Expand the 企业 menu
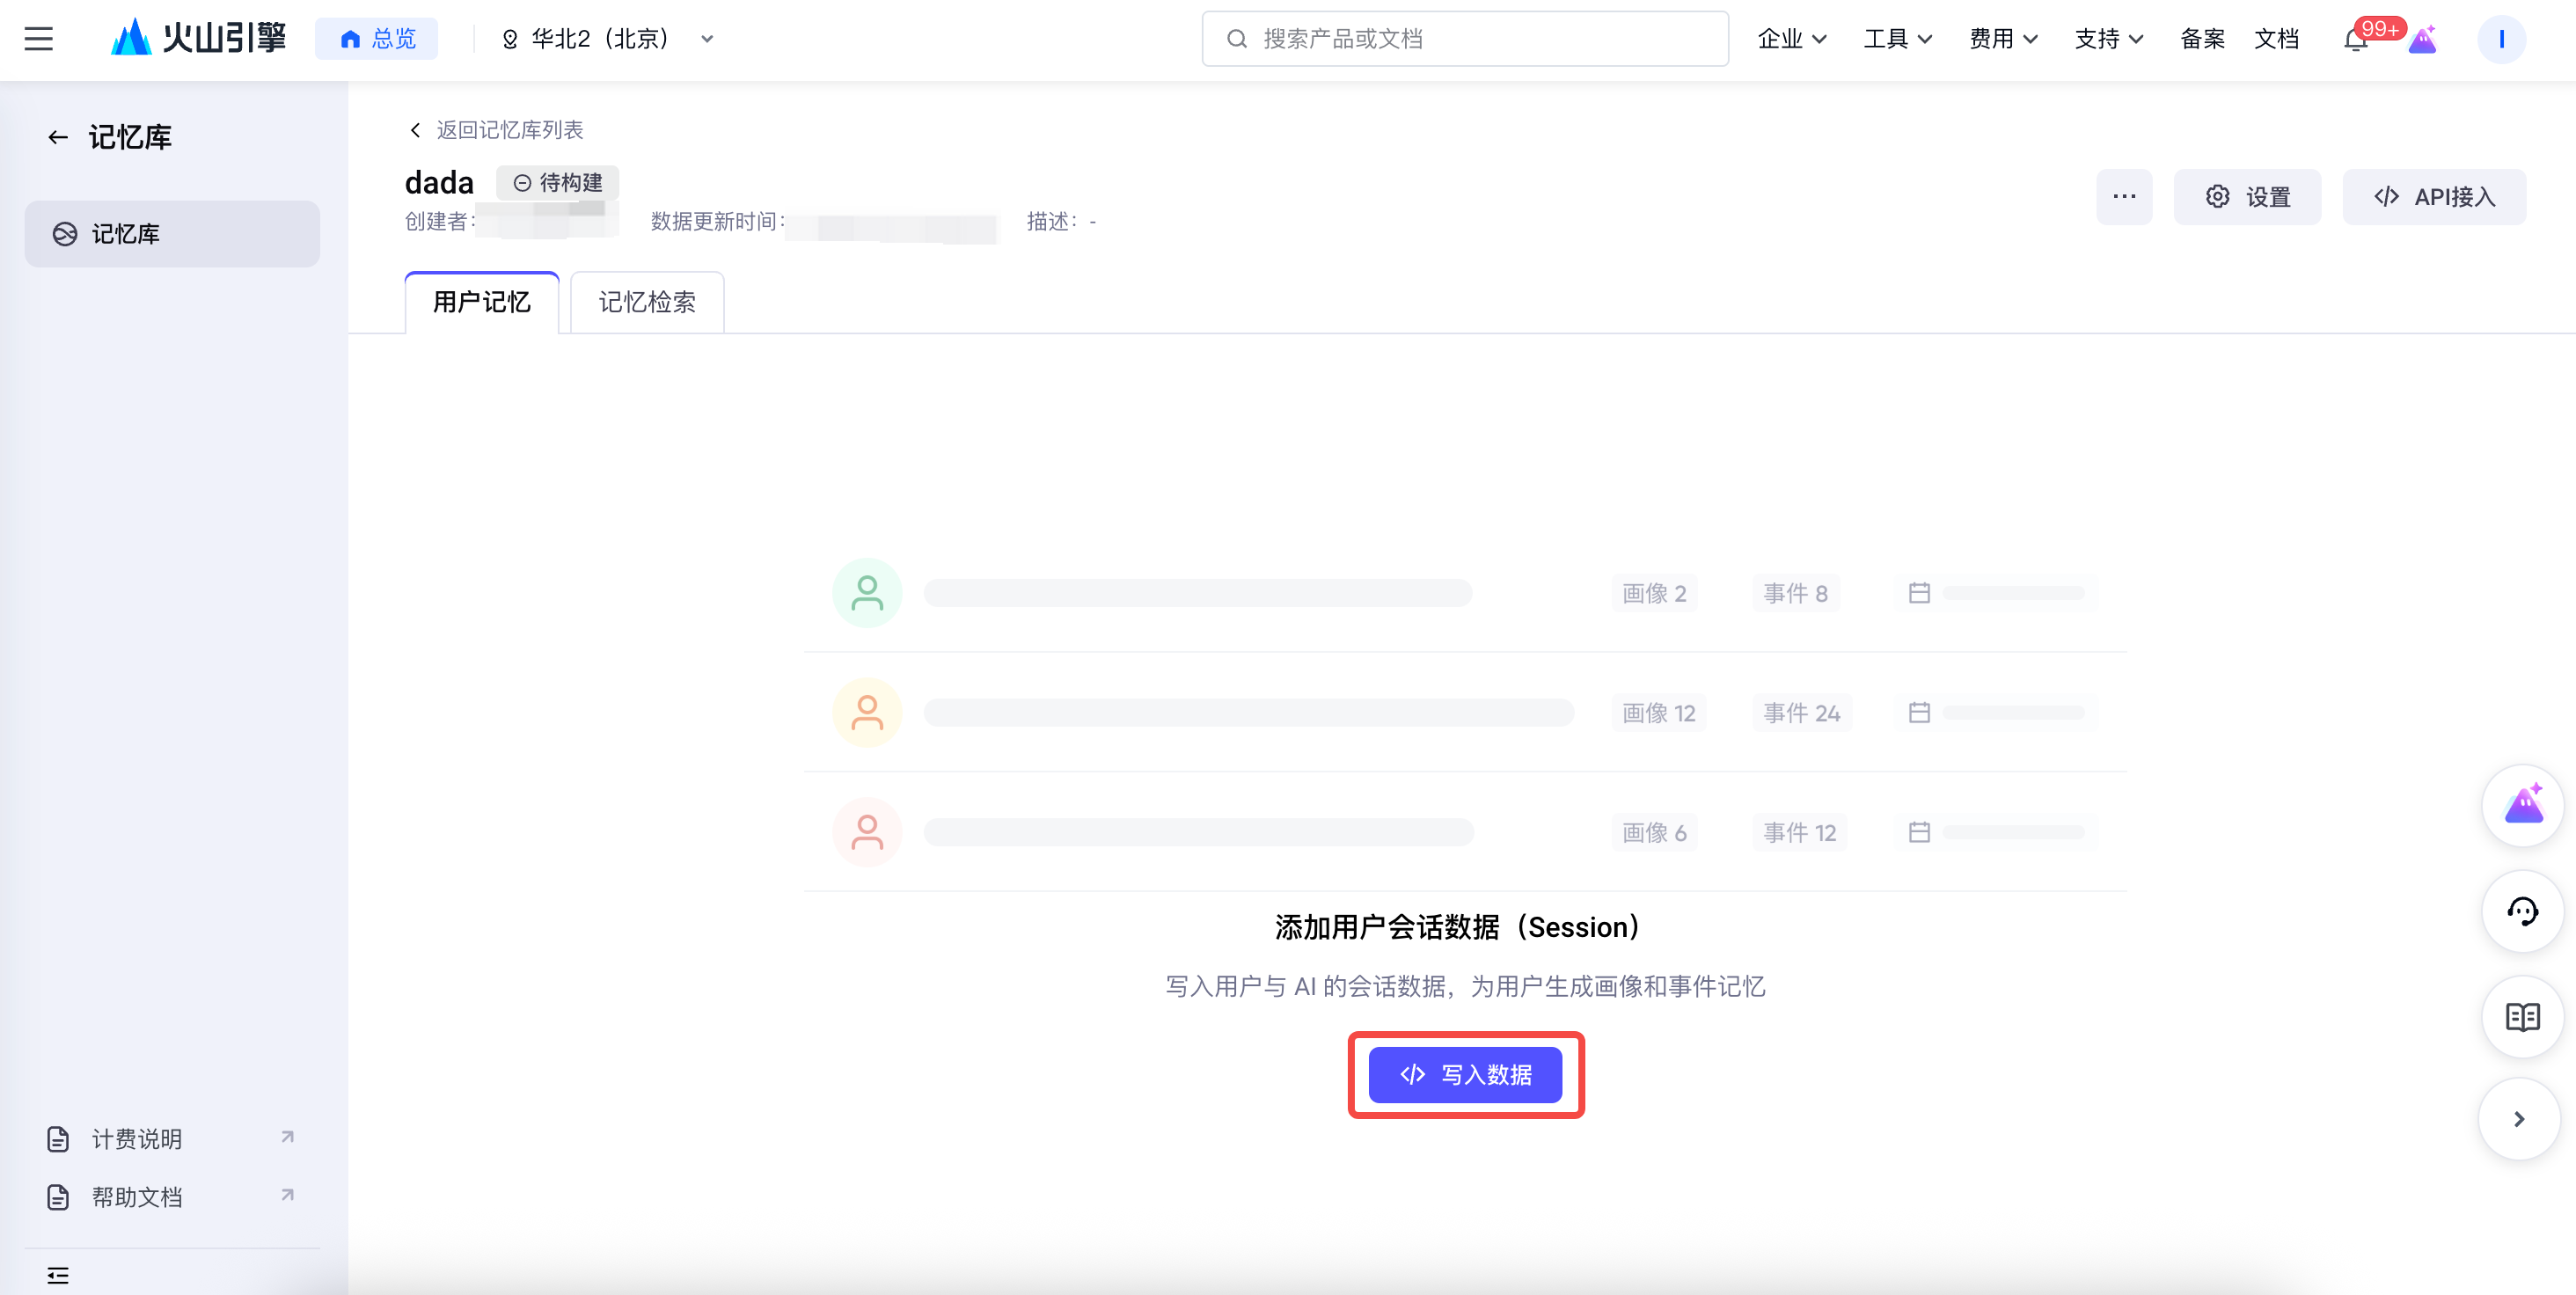2576x1295 pixels. click(x=1791, y=39)
